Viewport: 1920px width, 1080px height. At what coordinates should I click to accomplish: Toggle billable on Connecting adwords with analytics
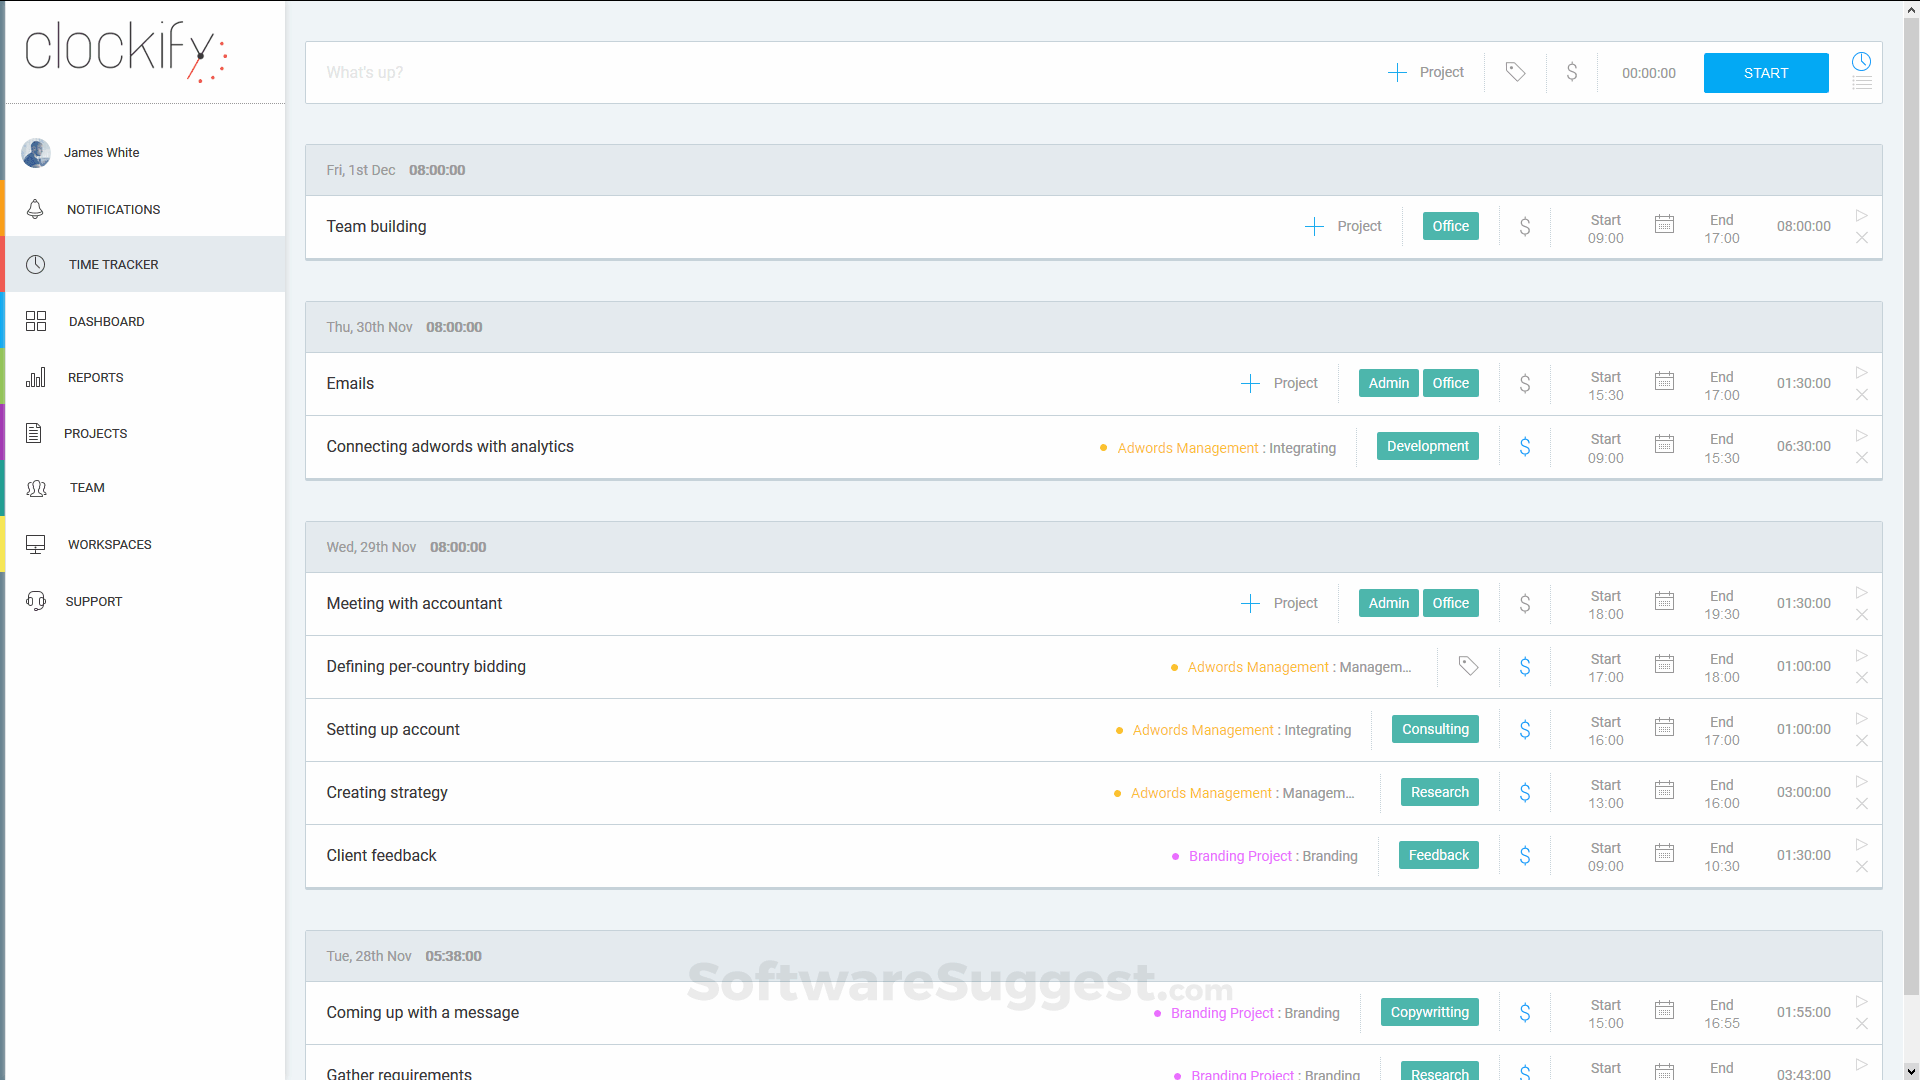click(x=1524, y=447)
